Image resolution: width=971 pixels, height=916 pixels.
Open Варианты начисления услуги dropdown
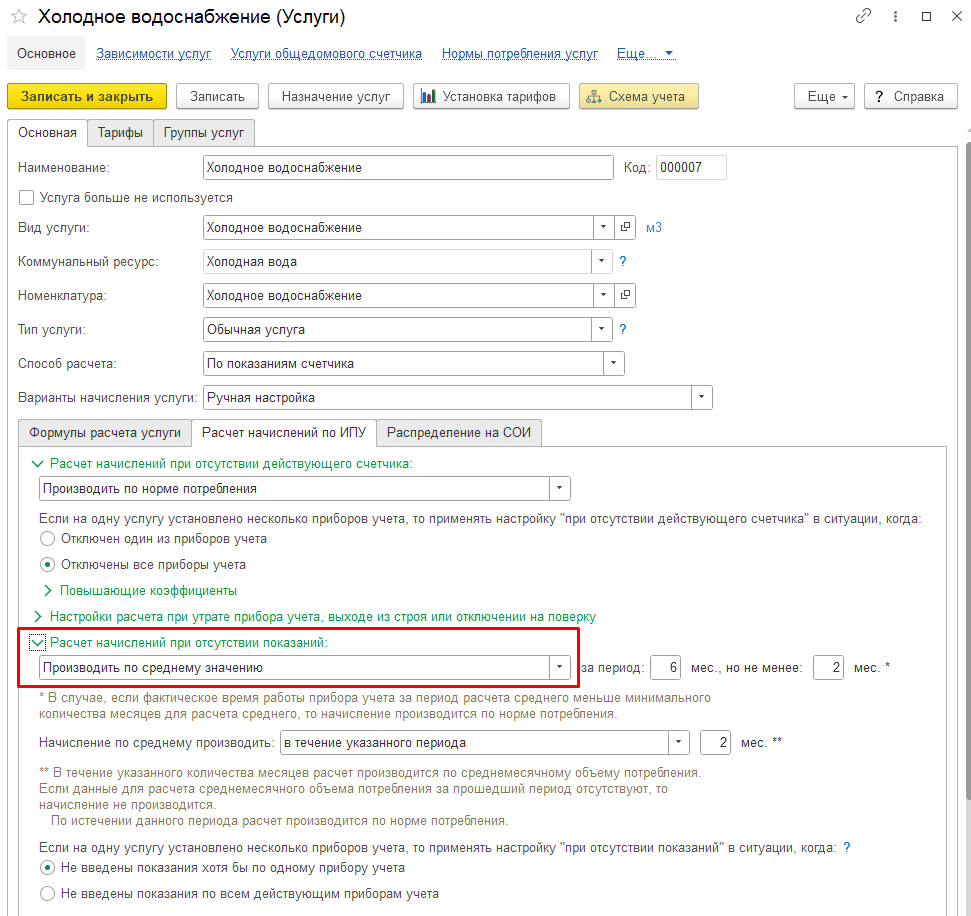click(701, 398)
